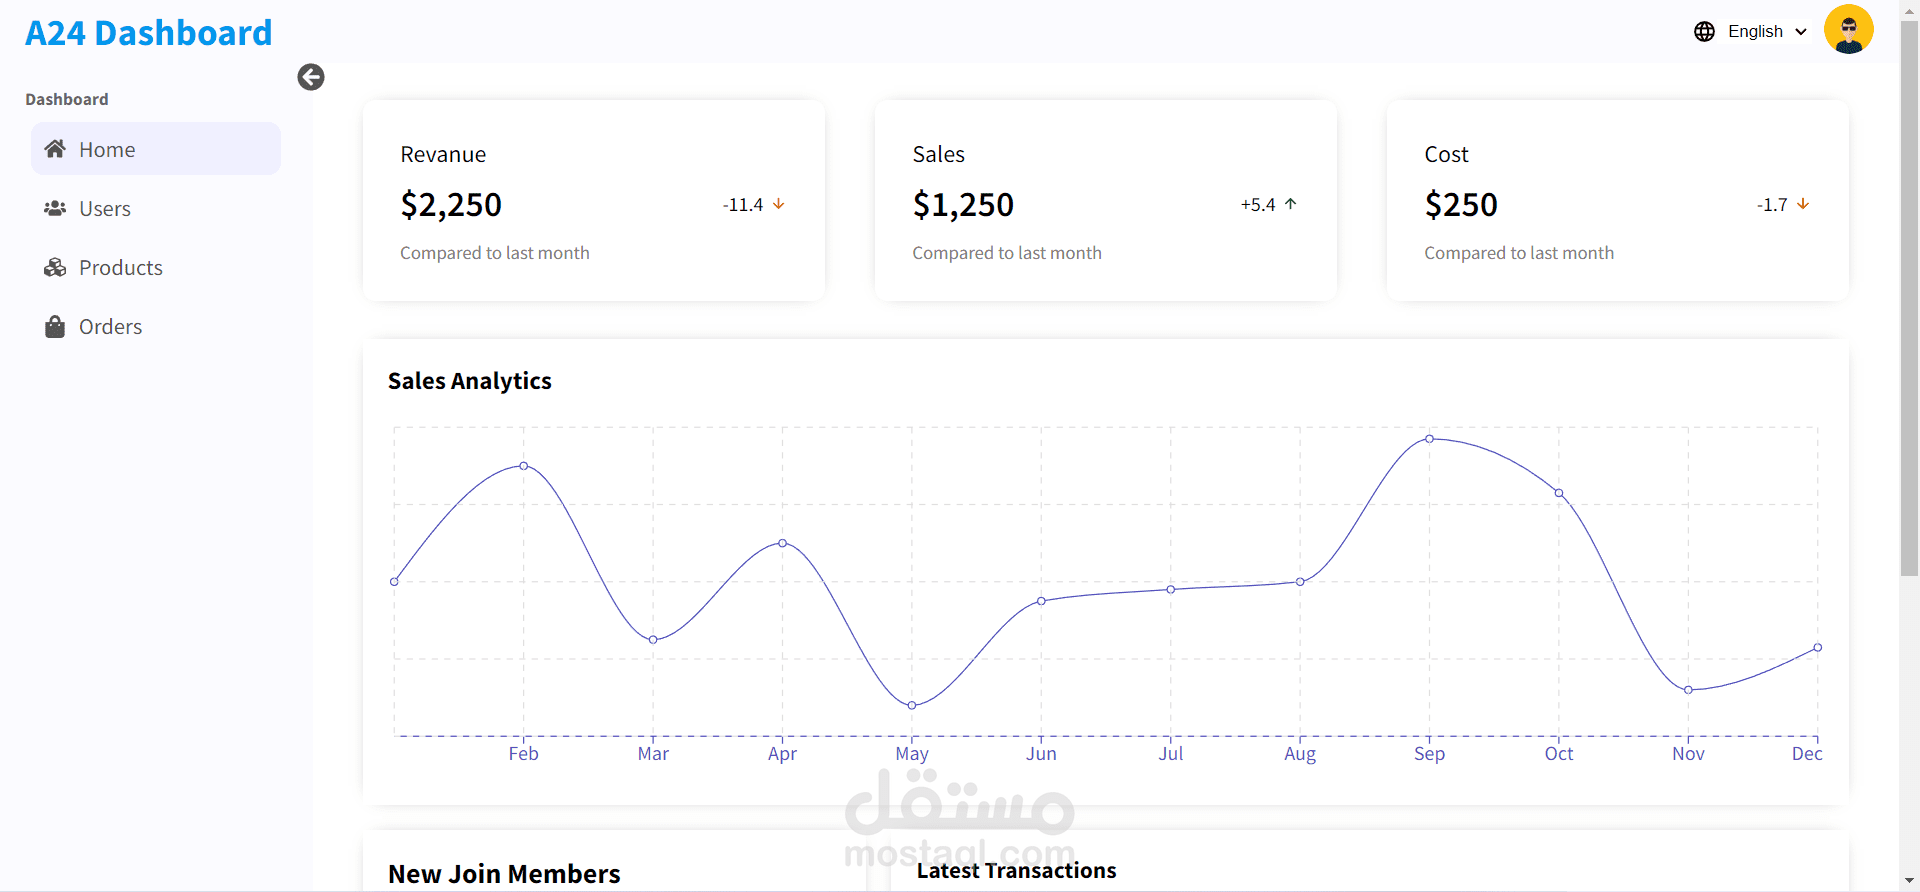Click the Sep axis label
This screenshot has width=1920, height=892.
[x=1430, y=754]
